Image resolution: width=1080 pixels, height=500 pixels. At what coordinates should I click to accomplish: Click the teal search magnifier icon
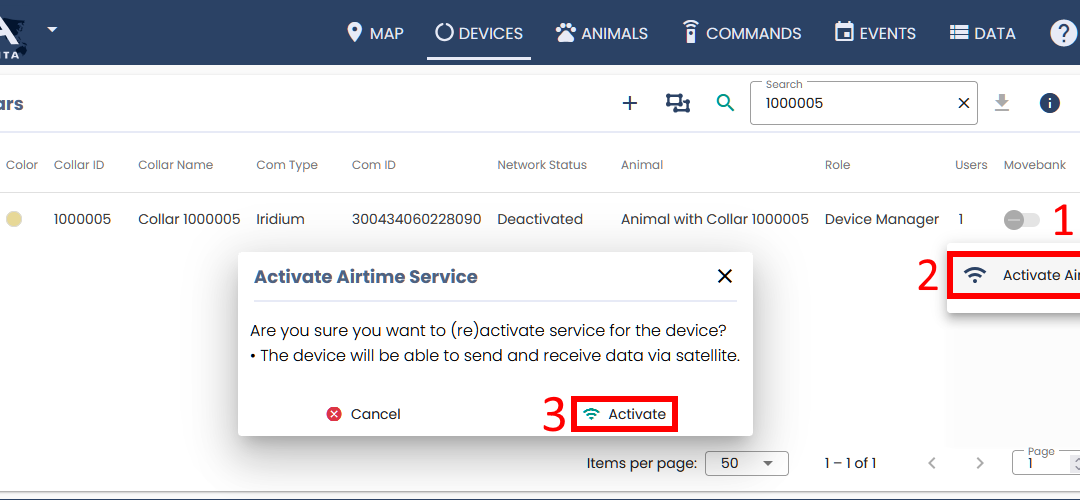[725, 103]
